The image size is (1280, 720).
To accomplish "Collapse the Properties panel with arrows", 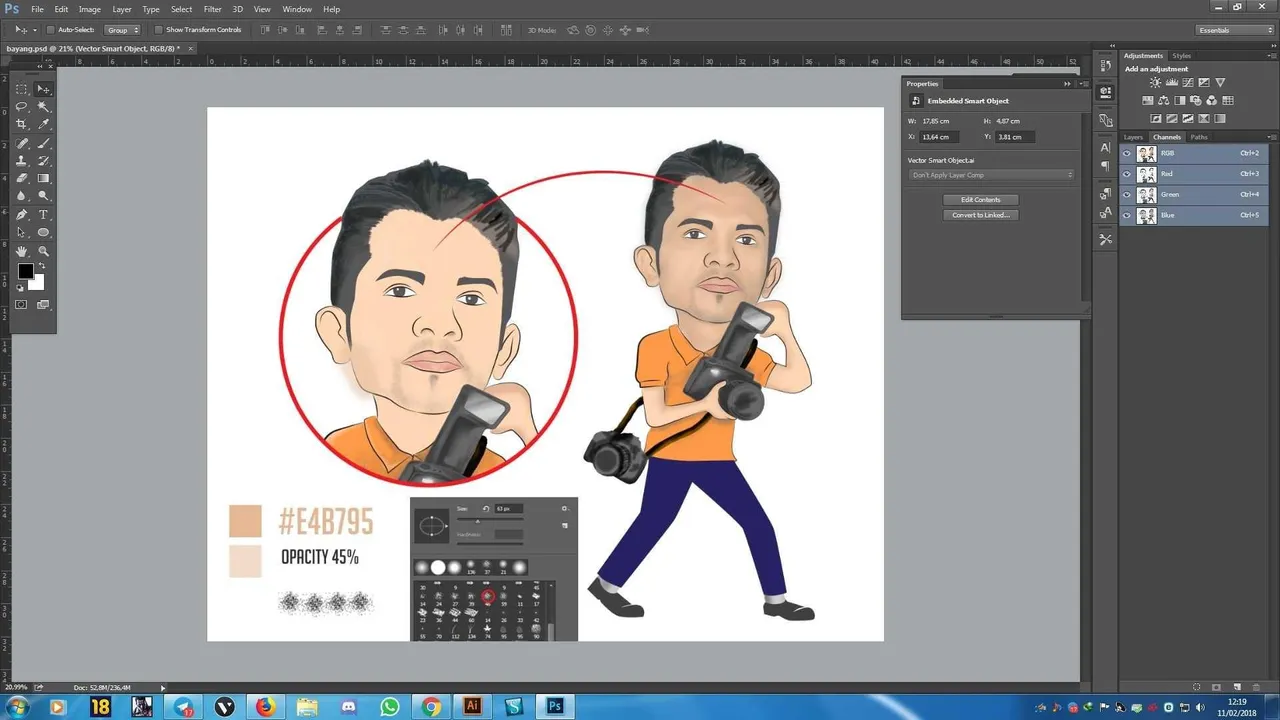I will [x=1067, y=84].
